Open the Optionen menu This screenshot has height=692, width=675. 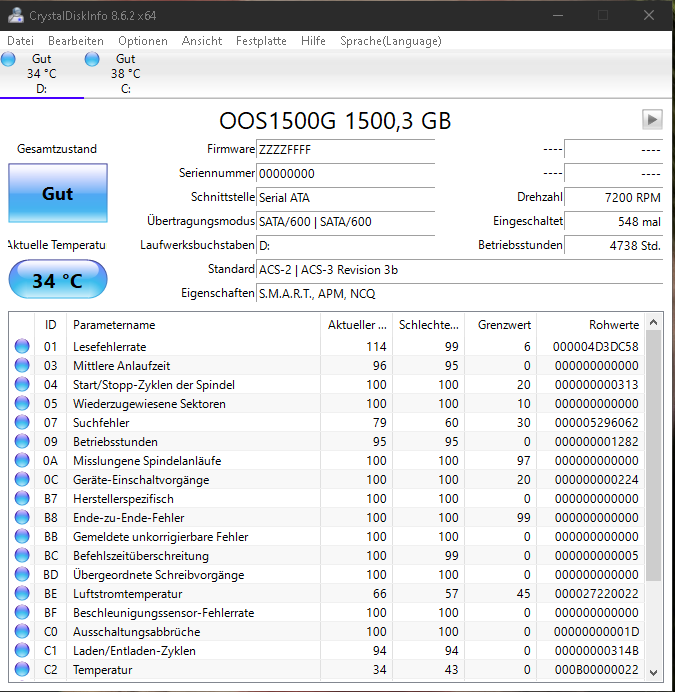(143, 41)
